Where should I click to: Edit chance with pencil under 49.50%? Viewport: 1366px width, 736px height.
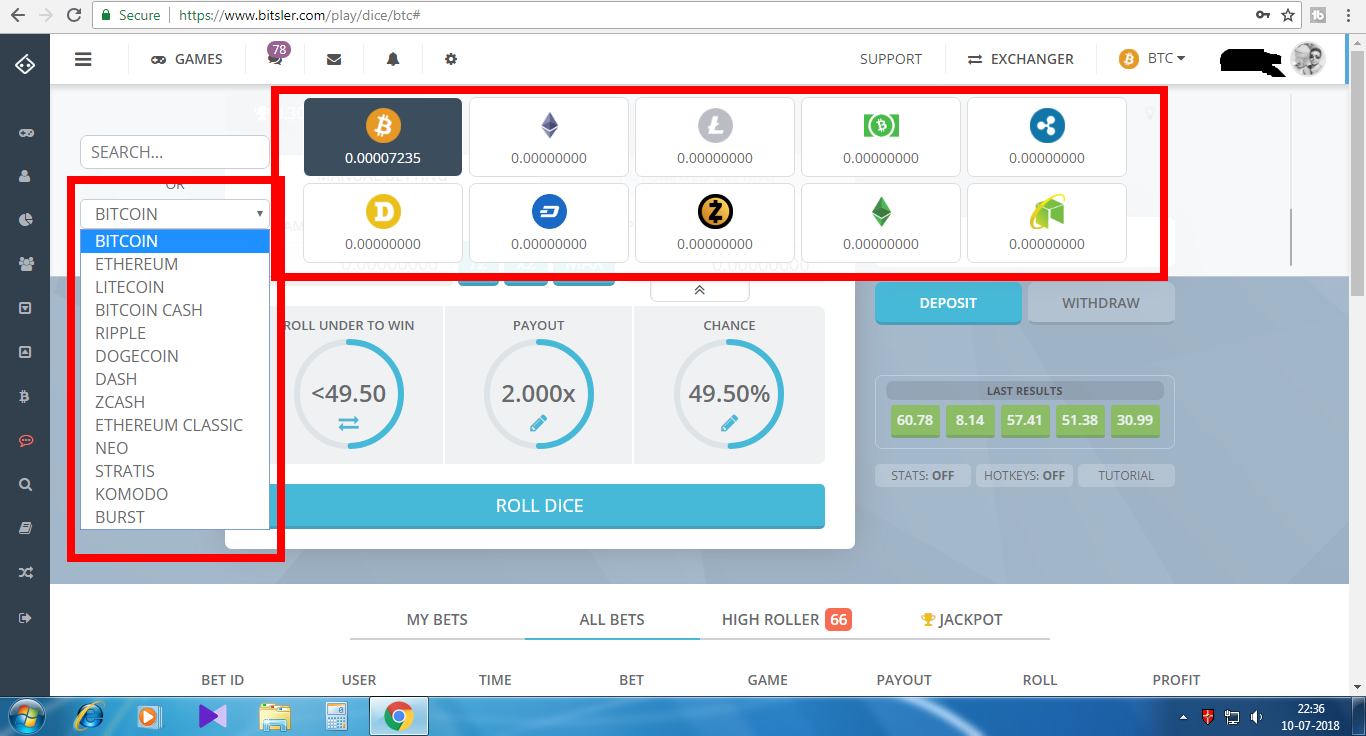(729, 423)
